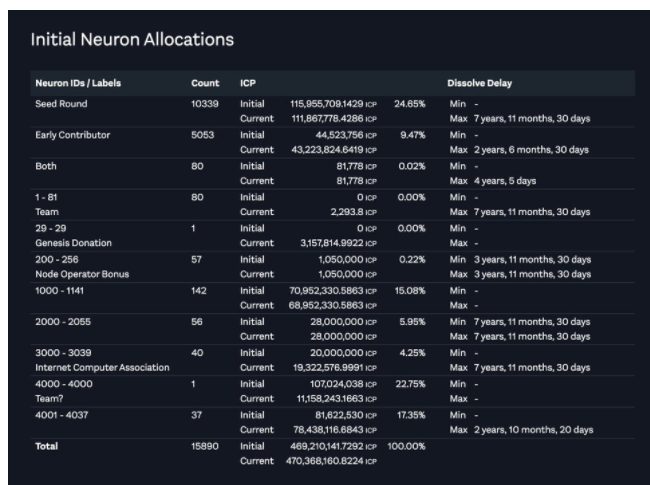The image size is (650, 485).
Task: Click the 22.75% percentage
Action: point(410,384)
